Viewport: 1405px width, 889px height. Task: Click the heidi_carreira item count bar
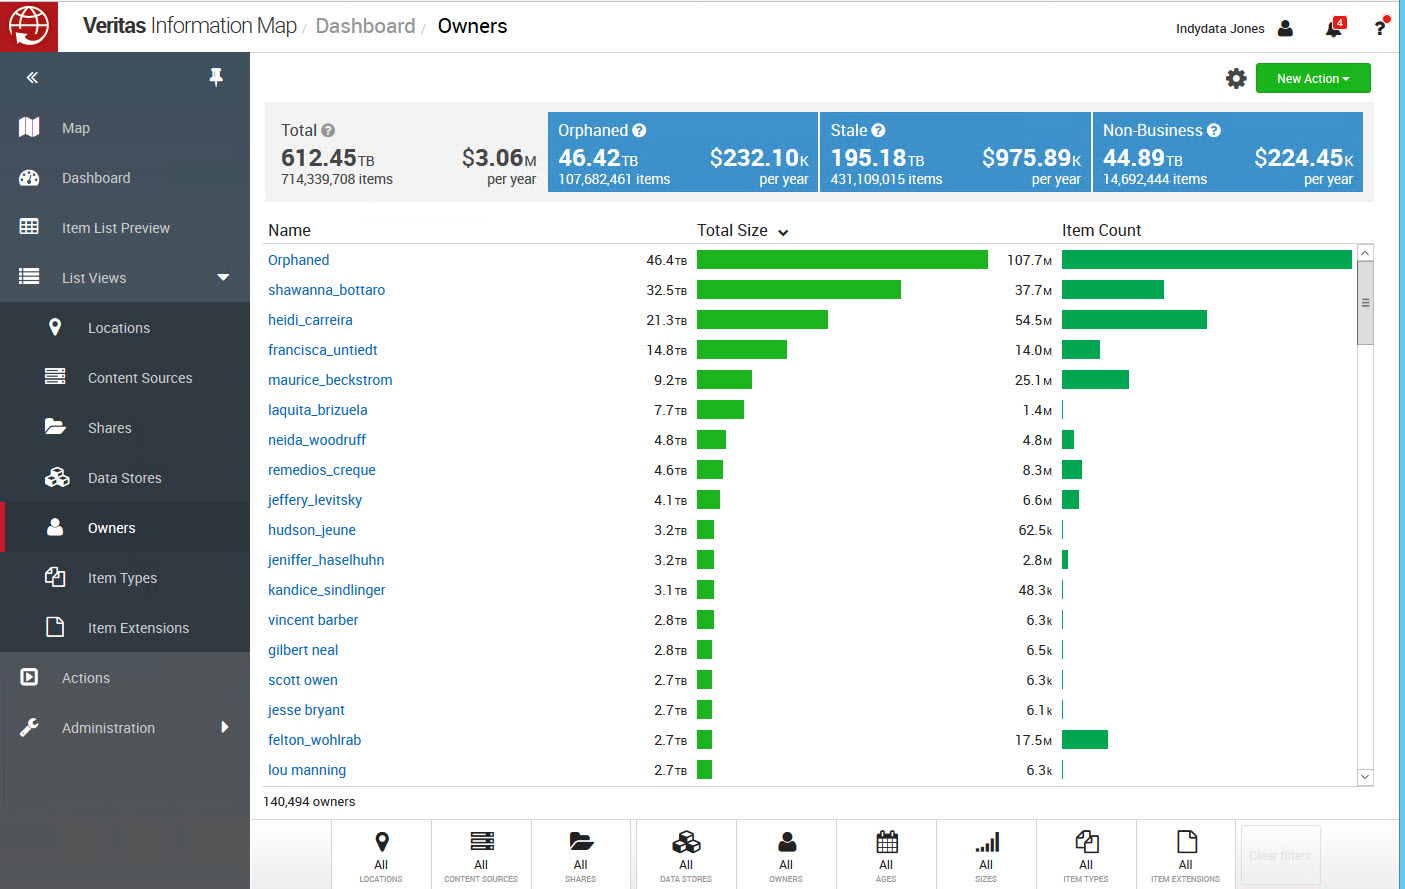click(1134, 320)
